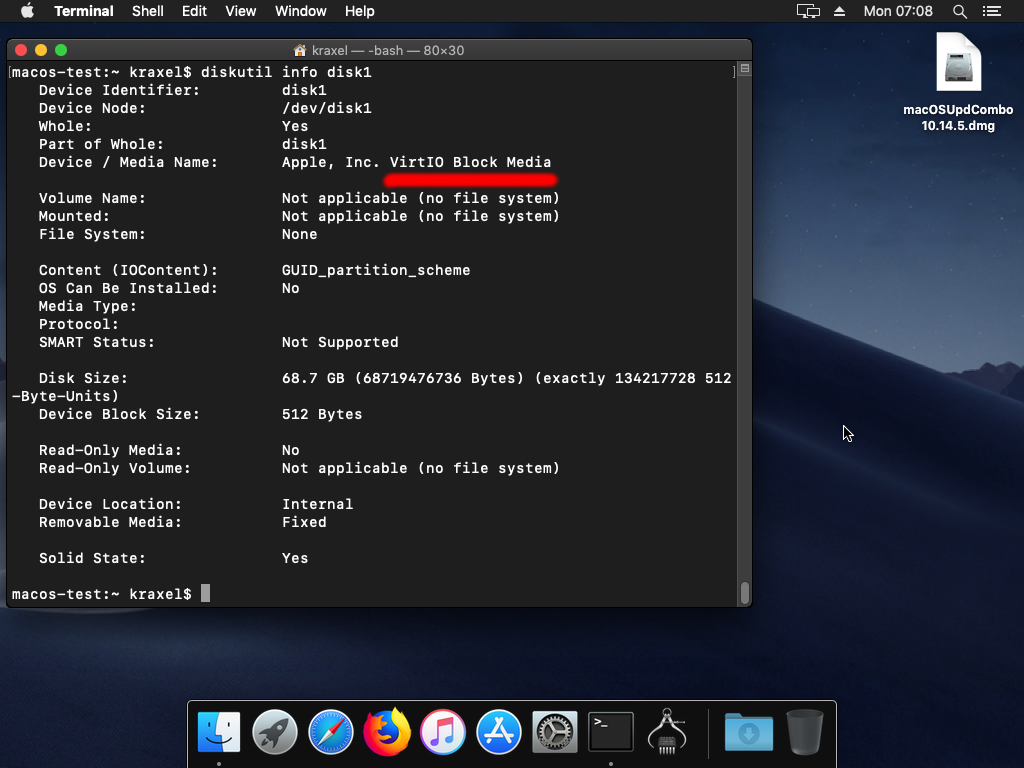1024x768 pixels.
Task: Click the Terminal vertical scrollbar thumb
Action: (744, 592)
